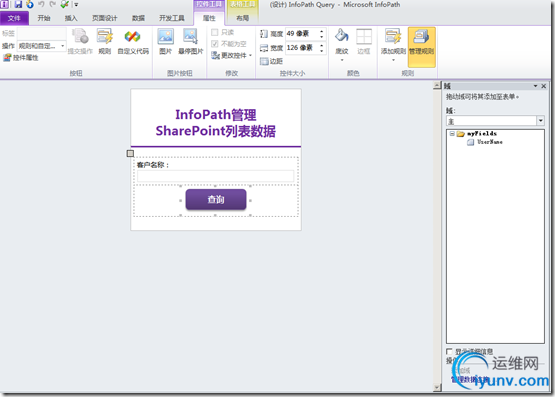Redo the last undone action

pyautogui.click(x=52, y=4)
